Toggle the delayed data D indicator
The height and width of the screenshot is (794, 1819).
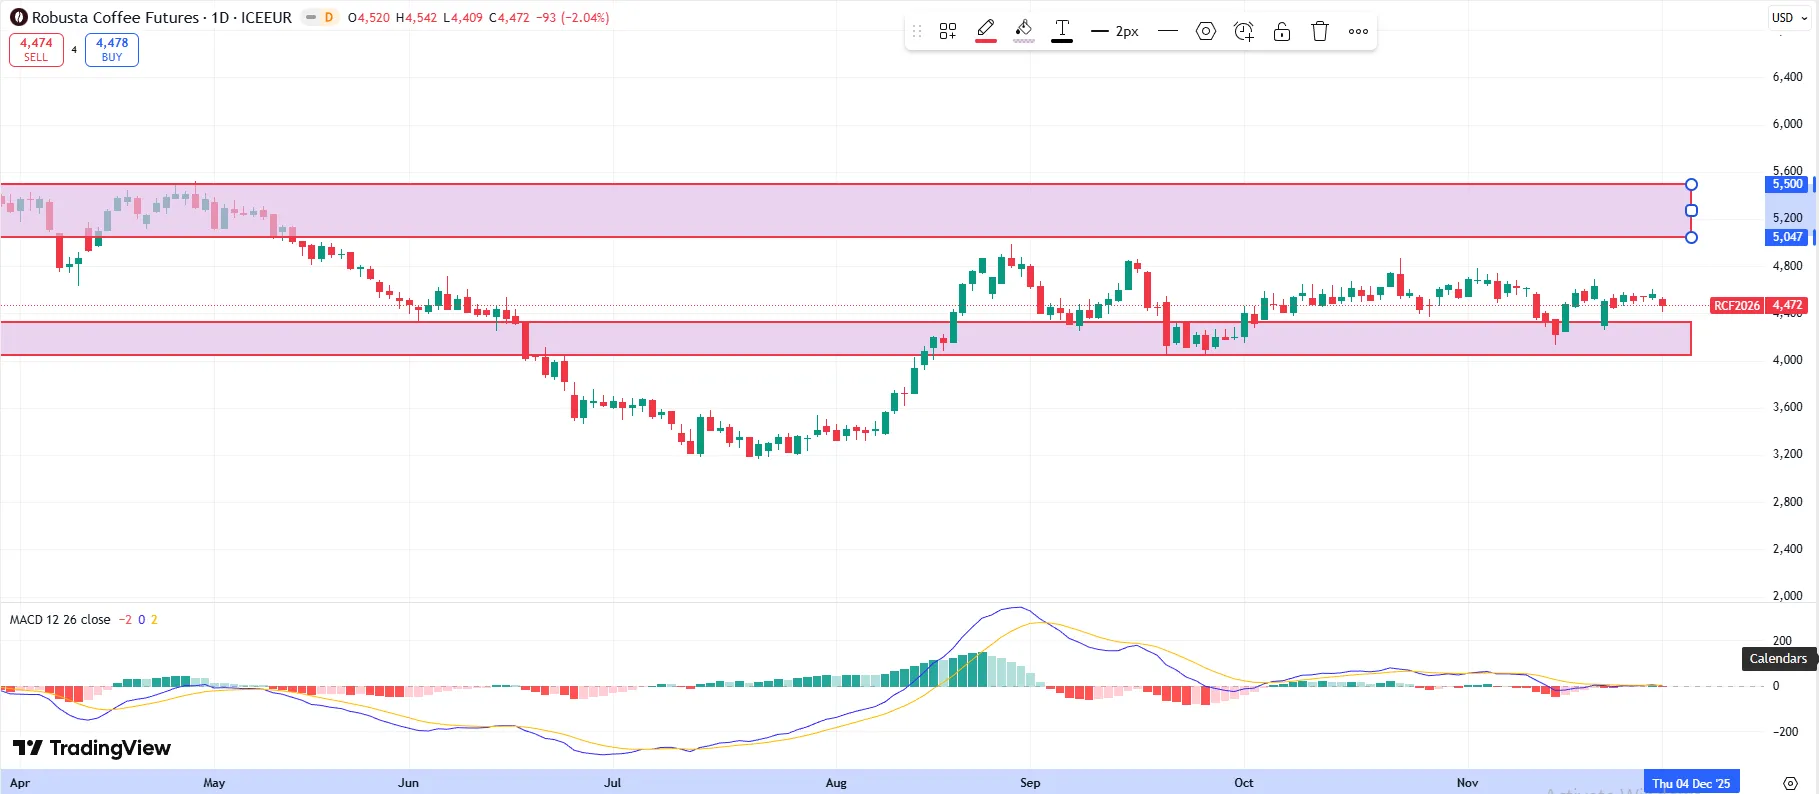pyautogui.click(x=328, y=17)
